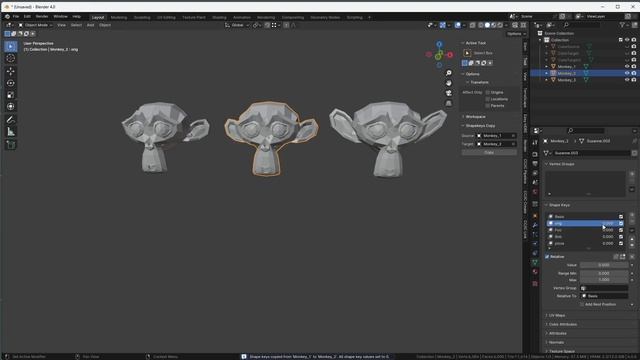Click the Range Max value field
This screenshot has width=640, height=360.
604,280
